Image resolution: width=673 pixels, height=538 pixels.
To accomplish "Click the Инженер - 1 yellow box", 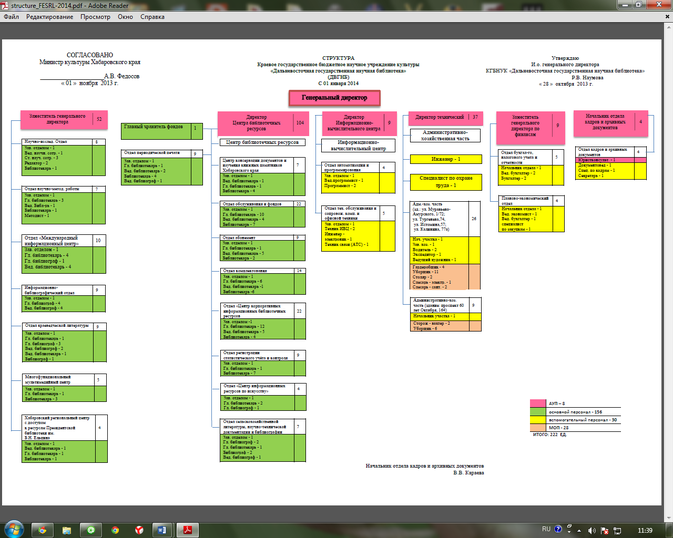I will [x=446, y=159].
